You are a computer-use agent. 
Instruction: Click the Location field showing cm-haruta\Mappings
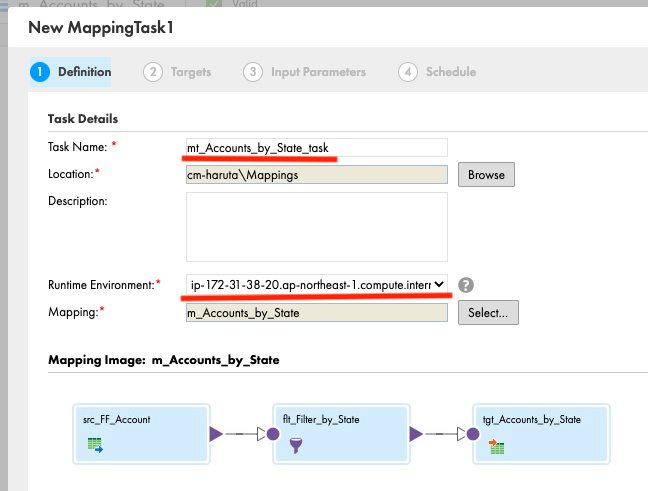click(317, 175)
